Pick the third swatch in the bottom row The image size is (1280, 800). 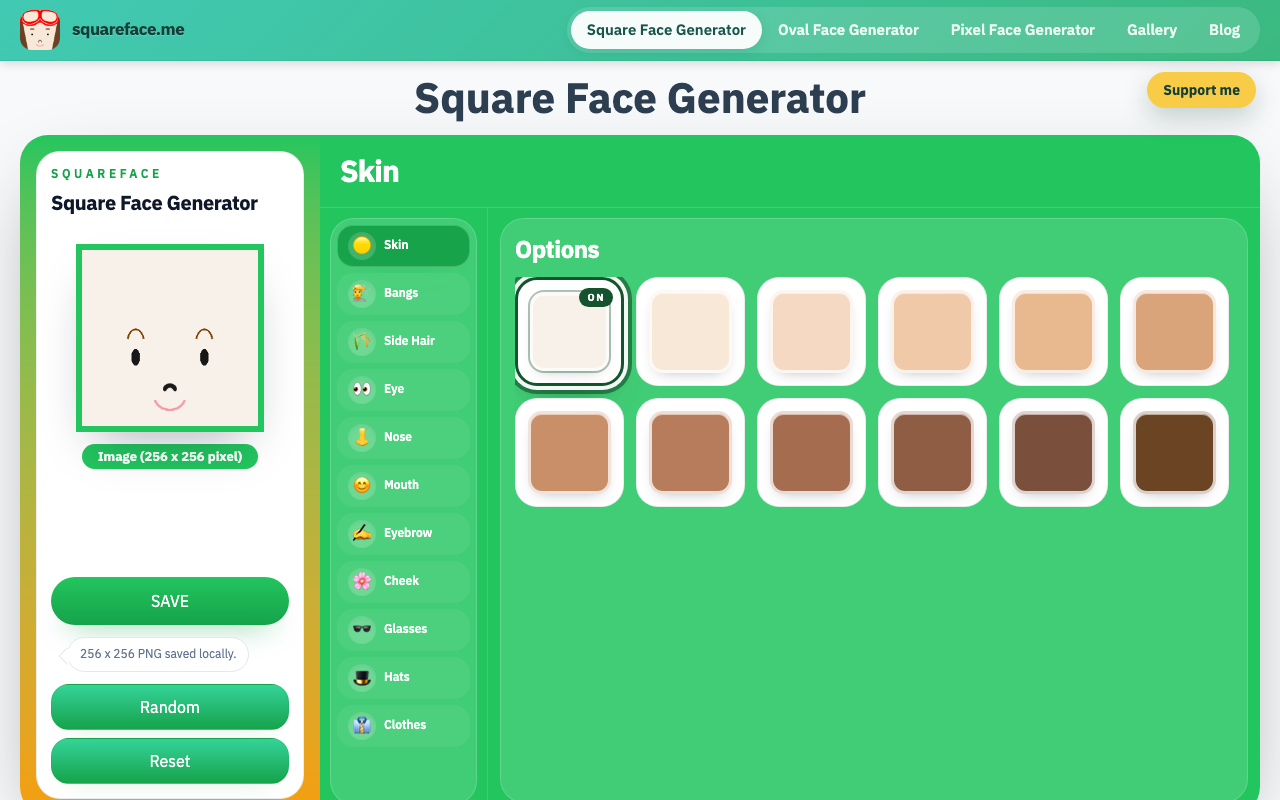pos(812,453)
